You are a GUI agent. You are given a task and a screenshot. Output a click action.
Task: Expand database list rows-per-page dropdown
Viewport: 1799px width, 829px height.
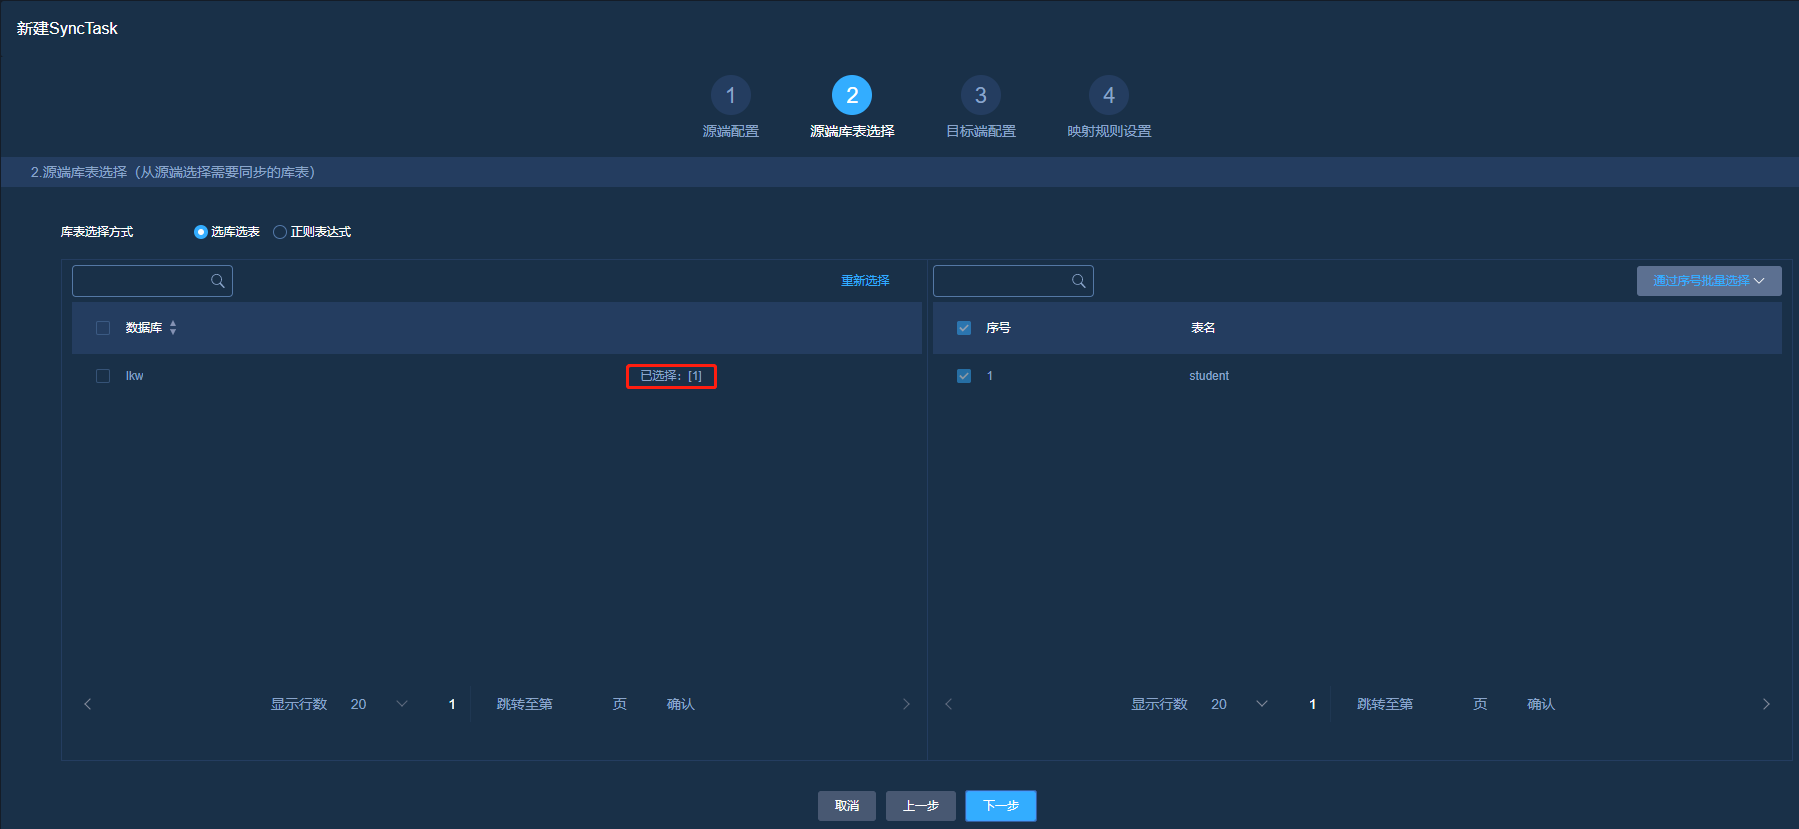[x=402, y=704]
